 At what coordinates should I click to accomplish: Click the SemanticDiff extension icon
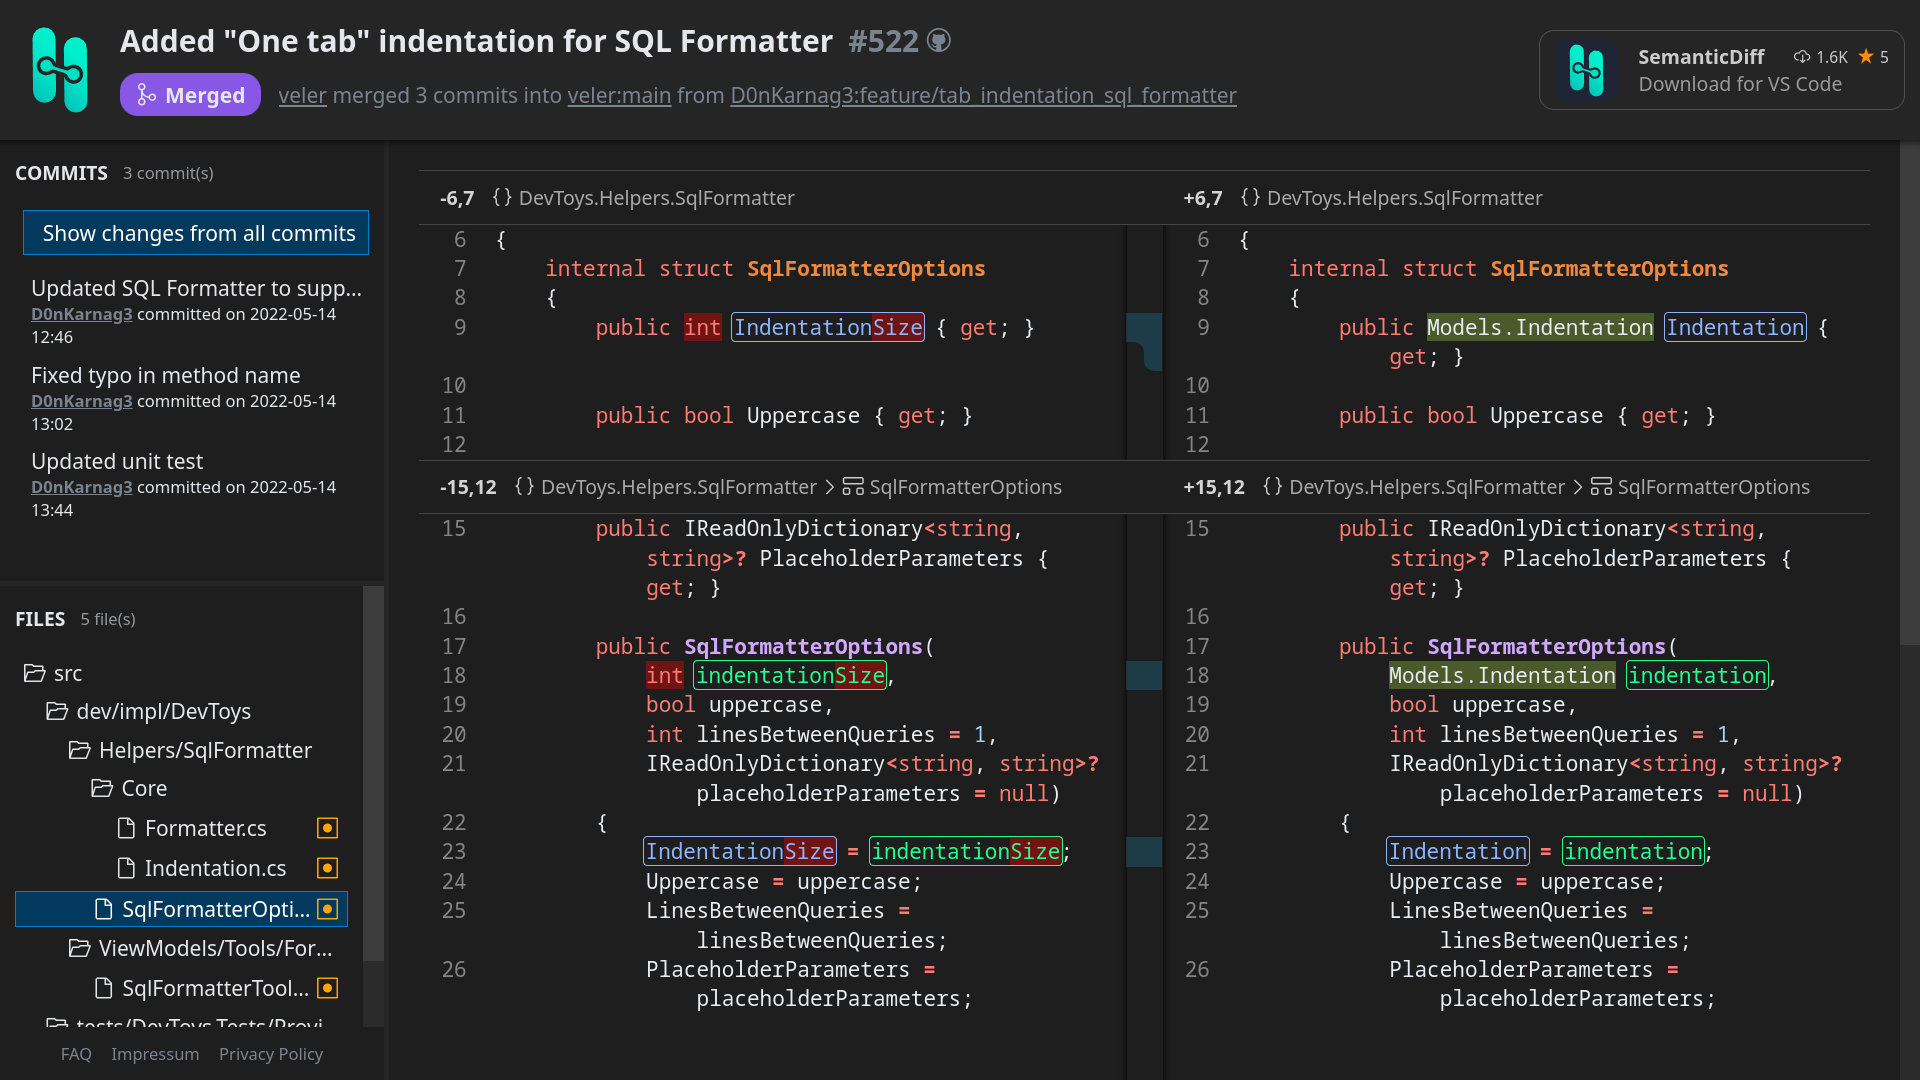click(1588, 69)
